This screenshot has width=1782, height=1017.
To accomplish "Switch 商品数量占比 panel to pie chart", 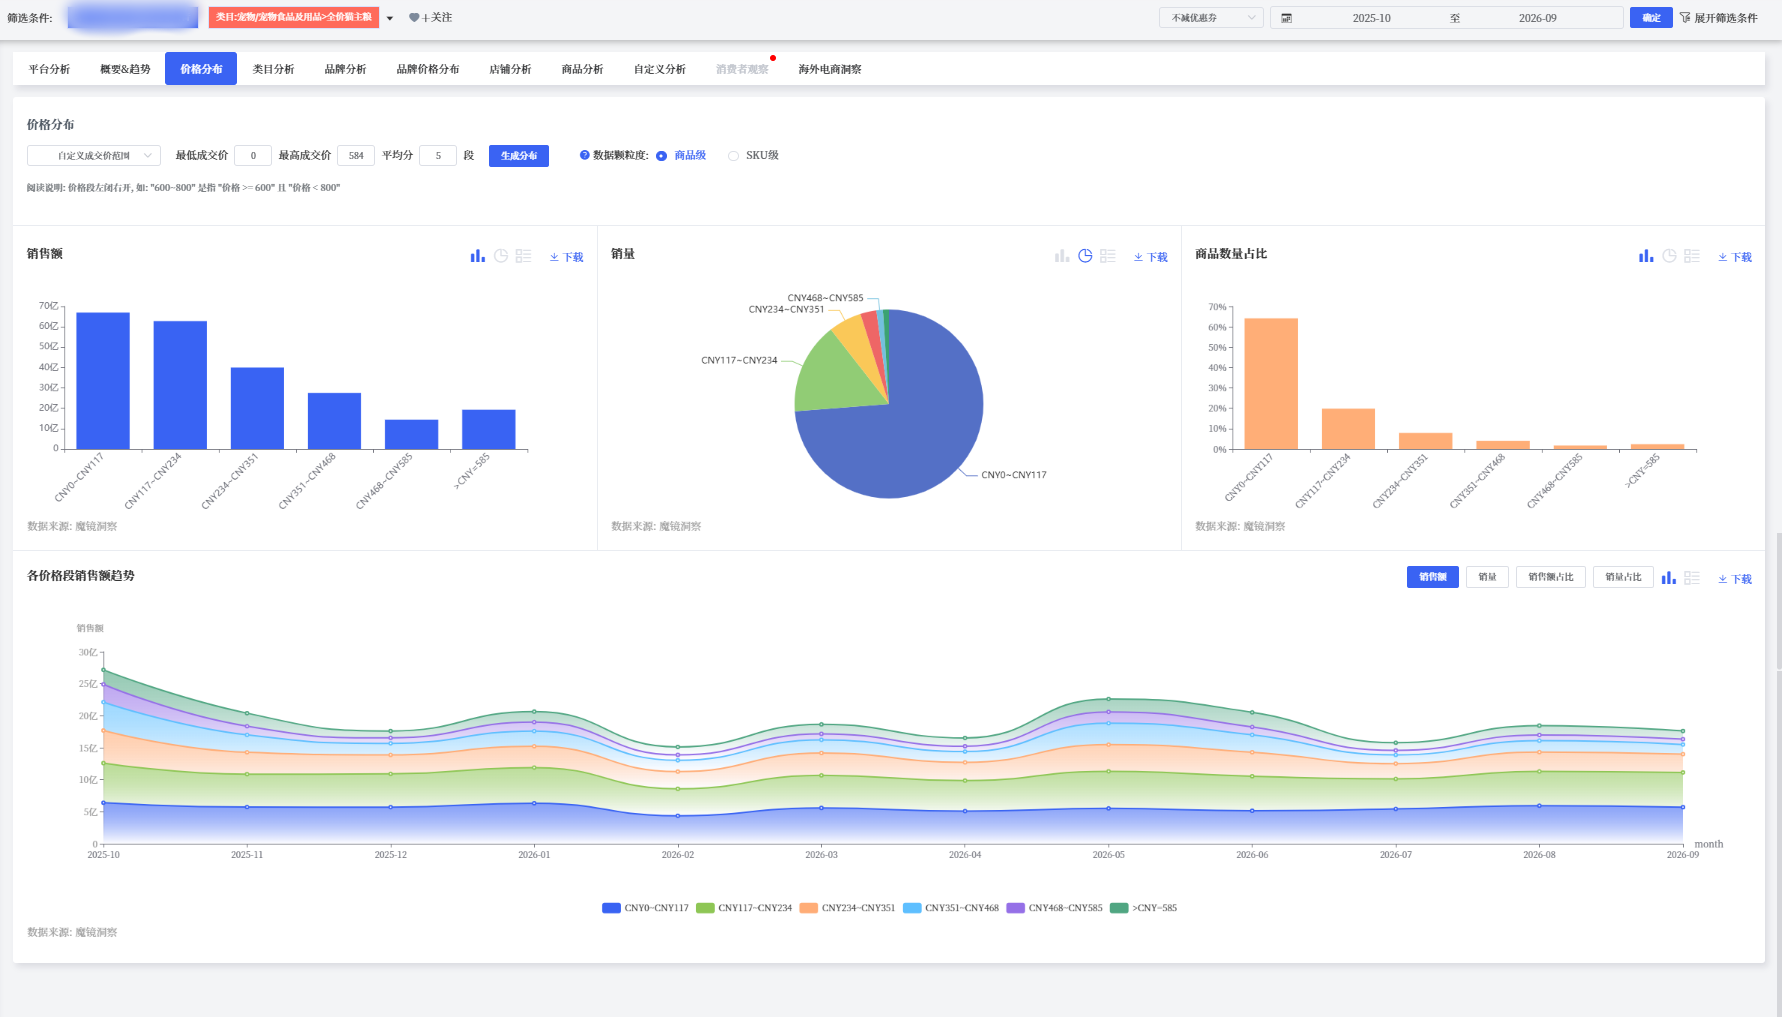I will click(1669, 256).
